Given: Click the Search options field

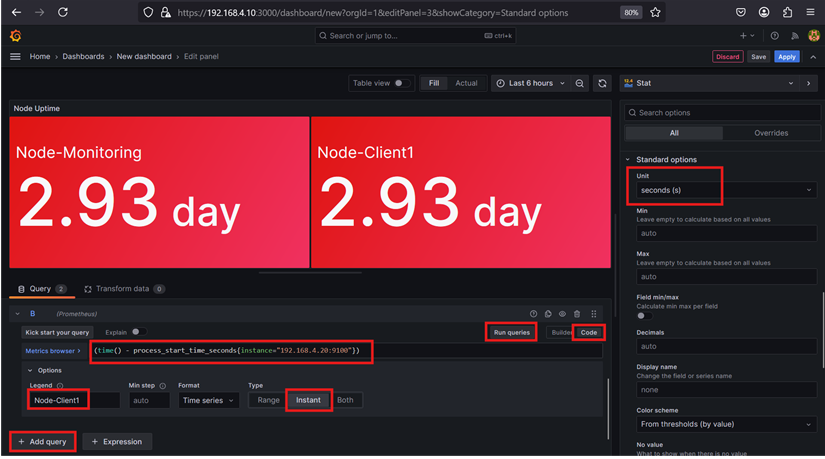Looking at the screenshot, I should 722,113.
